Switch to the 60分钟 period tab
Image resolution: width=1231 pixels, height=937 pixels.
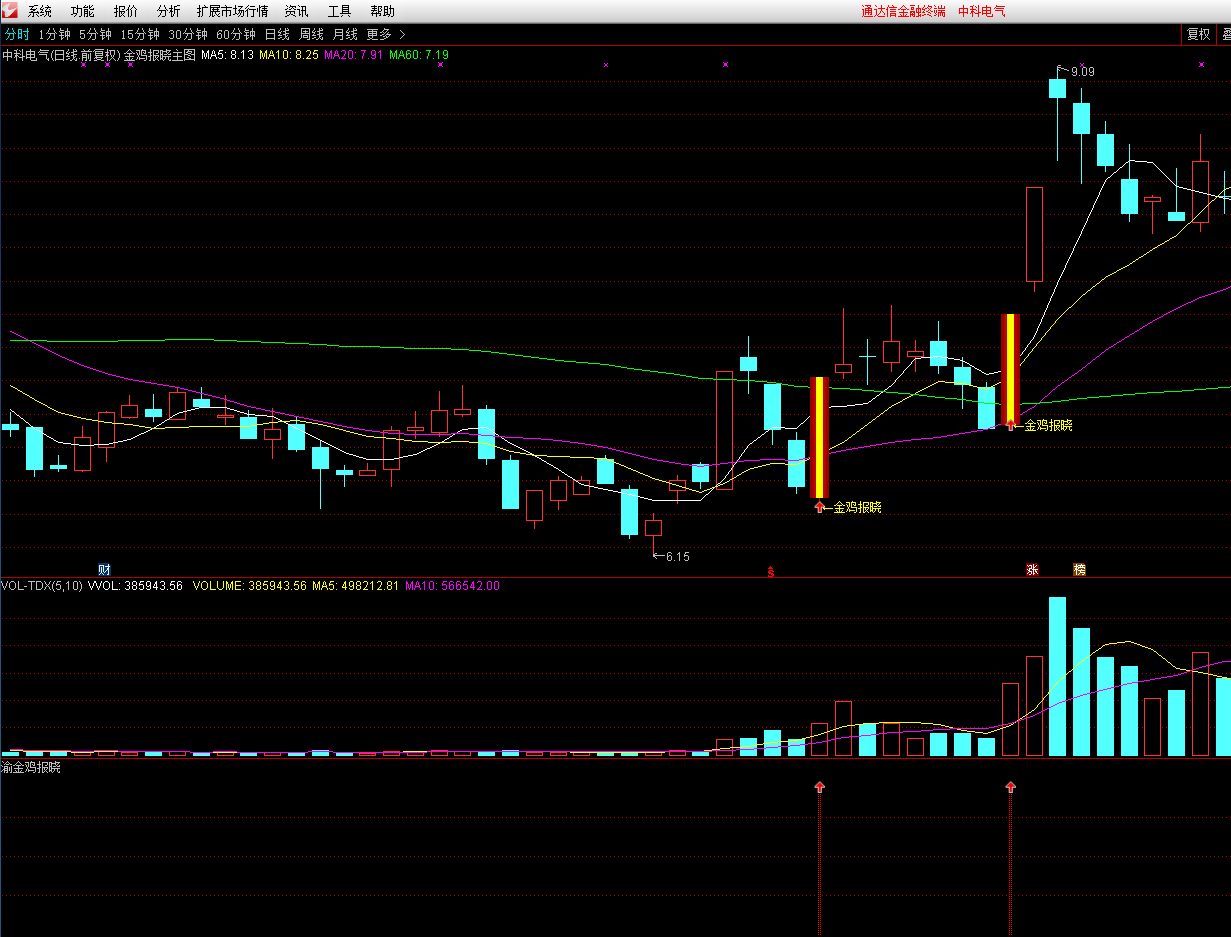236,34
